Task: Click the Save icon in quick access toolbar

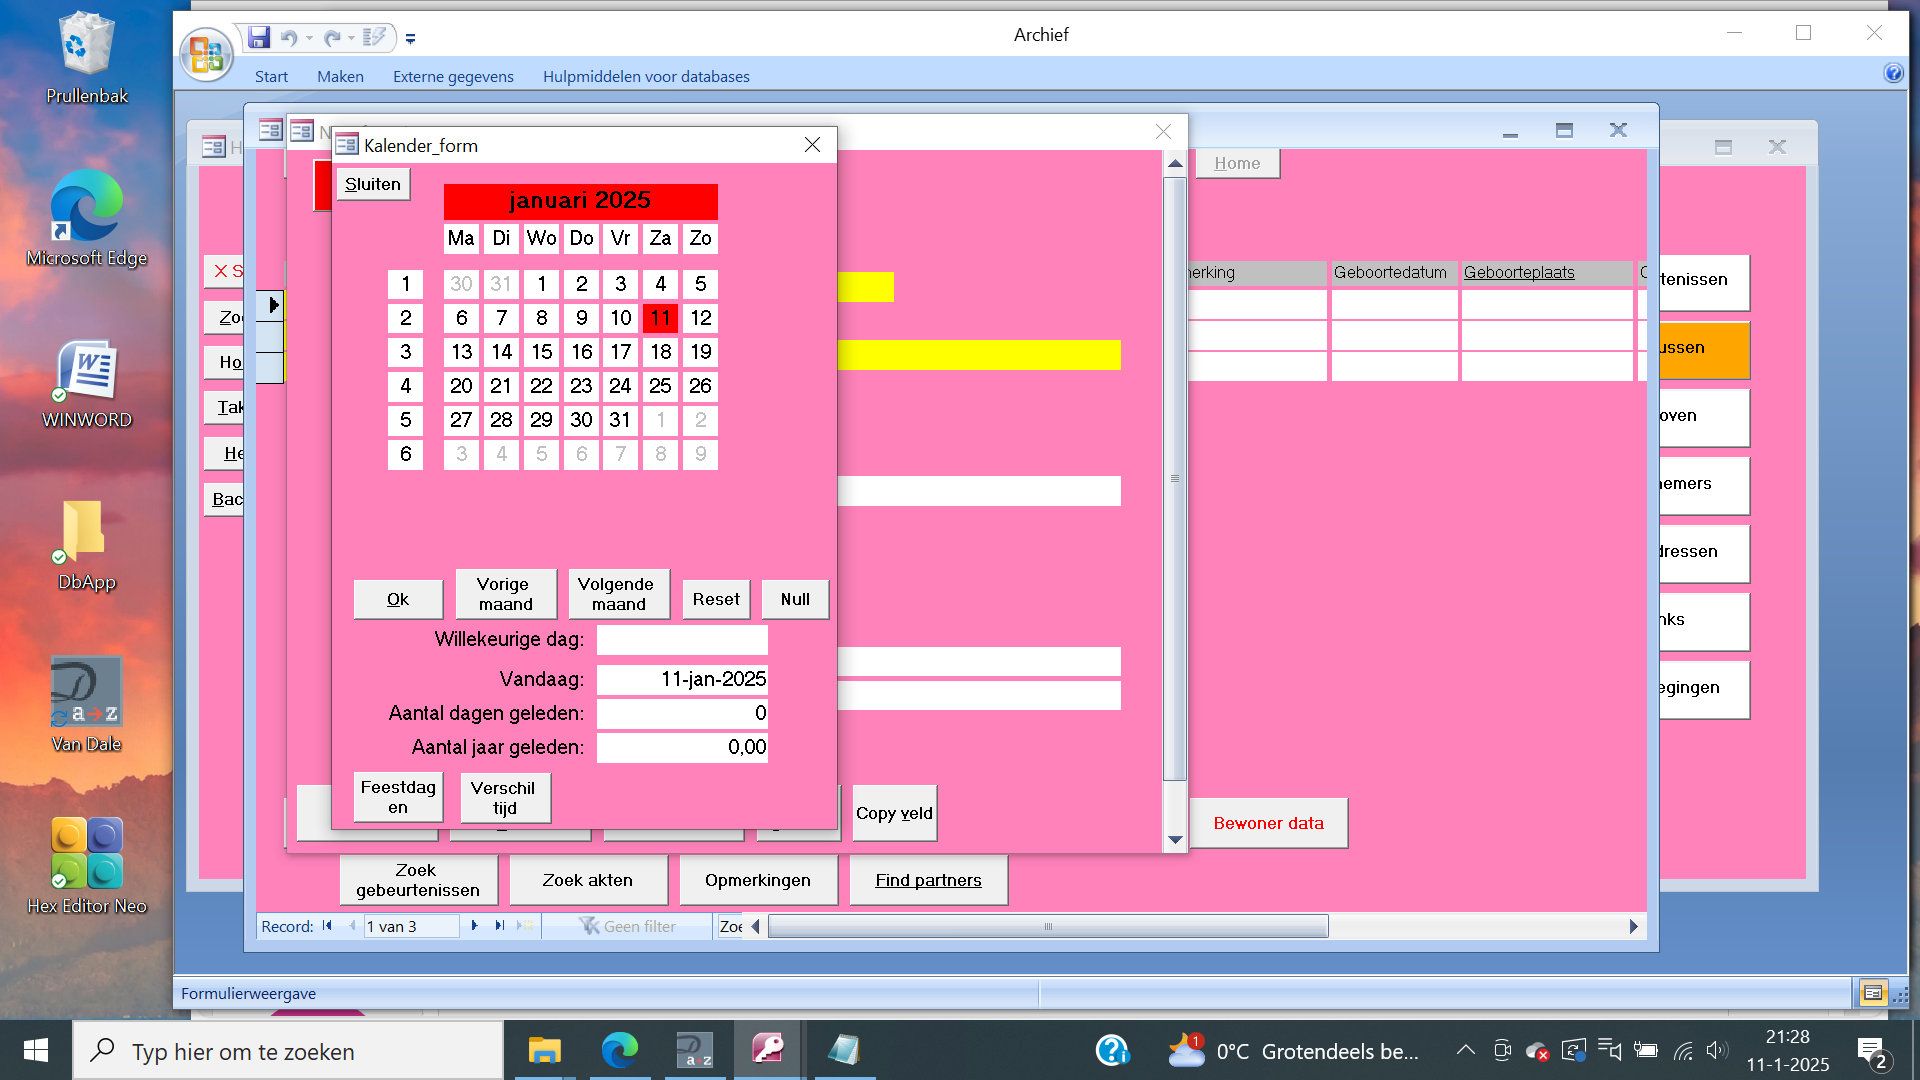Action: [x=259, y=38]
